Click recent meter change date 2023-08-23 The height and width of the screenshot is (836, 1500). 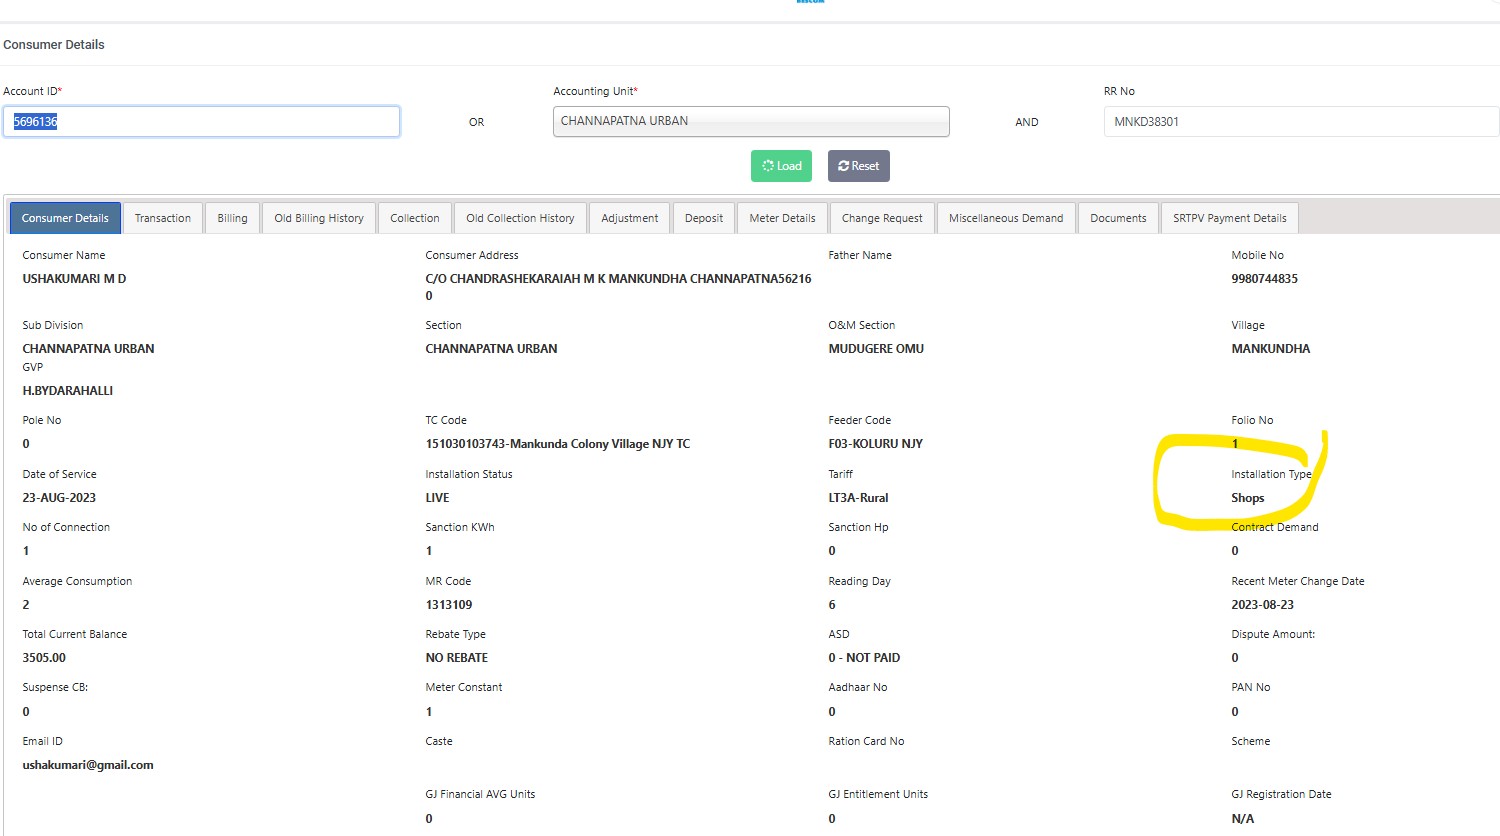click(1262, 605)
